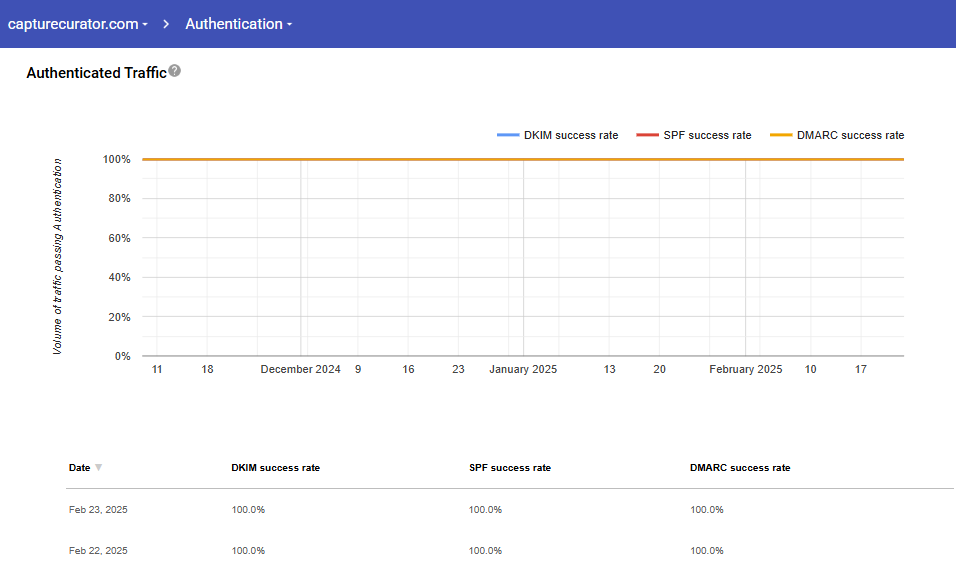Screen dimensions: 956x569
Task: Click the DKIM success rate column header
Action: click(275, 468)
